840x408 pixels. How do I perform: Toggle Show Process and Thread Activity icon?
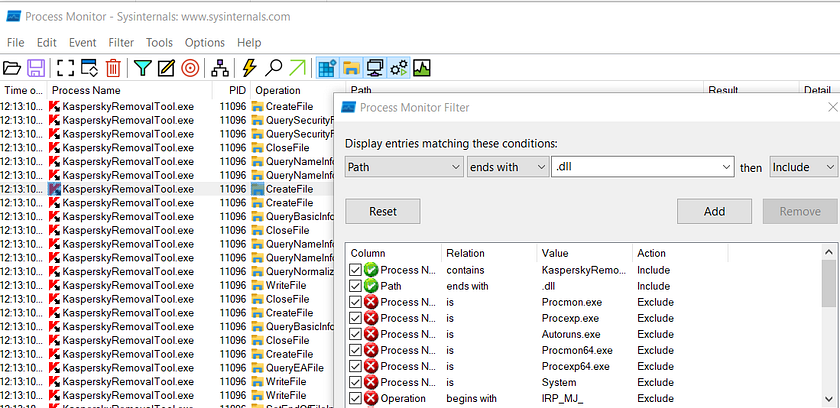click(399, 68)
